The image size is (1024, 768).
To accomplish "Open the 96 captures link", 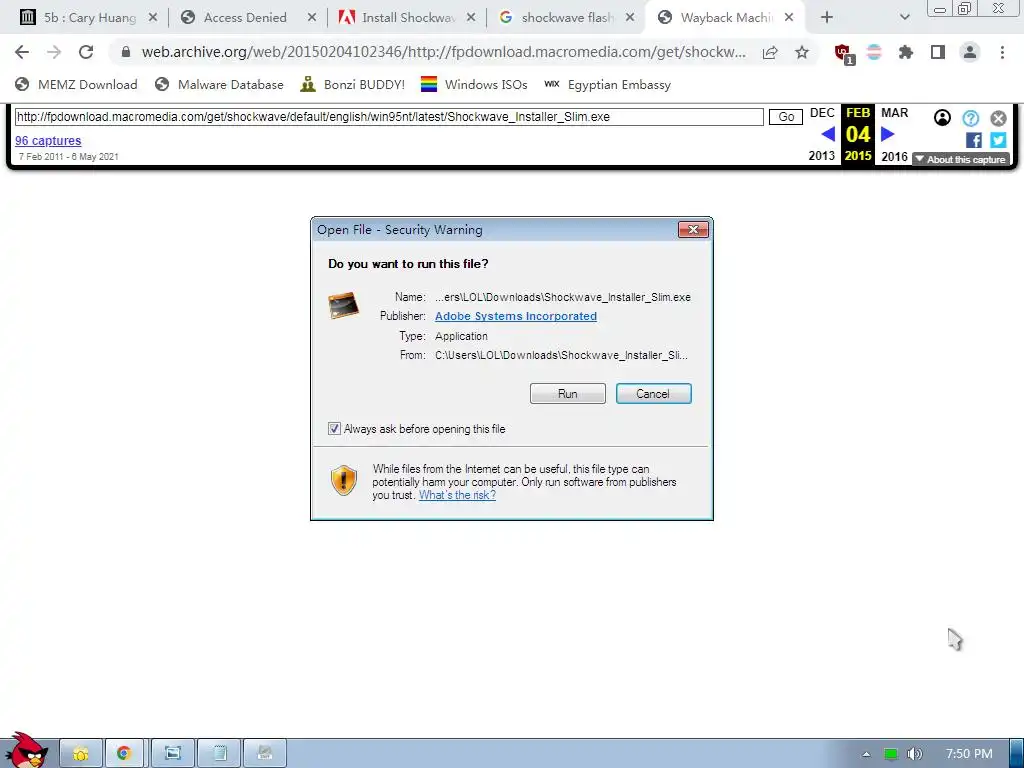I will point(48,140).
